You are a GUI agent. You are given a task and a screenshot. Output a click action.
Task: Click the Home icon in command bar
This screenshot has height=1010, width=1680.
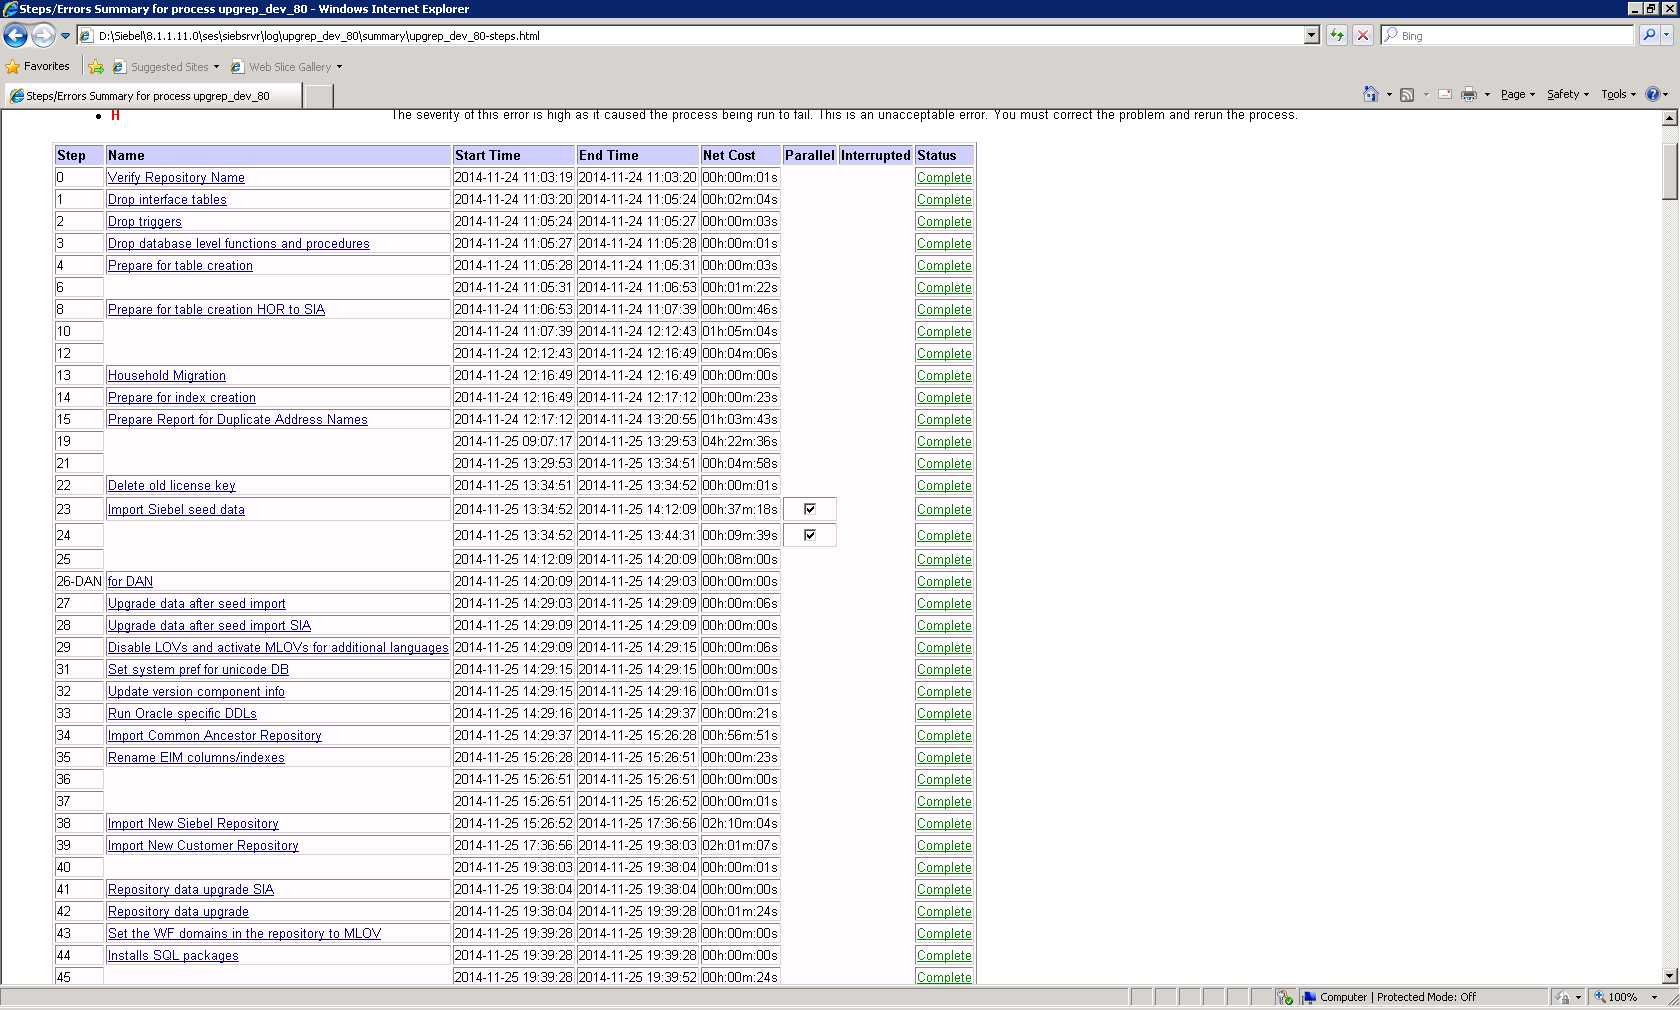pyautogui.click(x=1371, y=94)
